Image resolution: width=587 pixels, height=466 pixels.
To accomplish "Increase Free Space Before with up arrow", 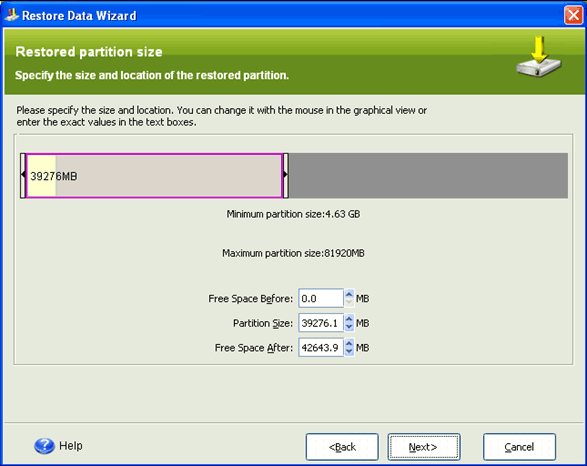I will [x=349, y=294].
